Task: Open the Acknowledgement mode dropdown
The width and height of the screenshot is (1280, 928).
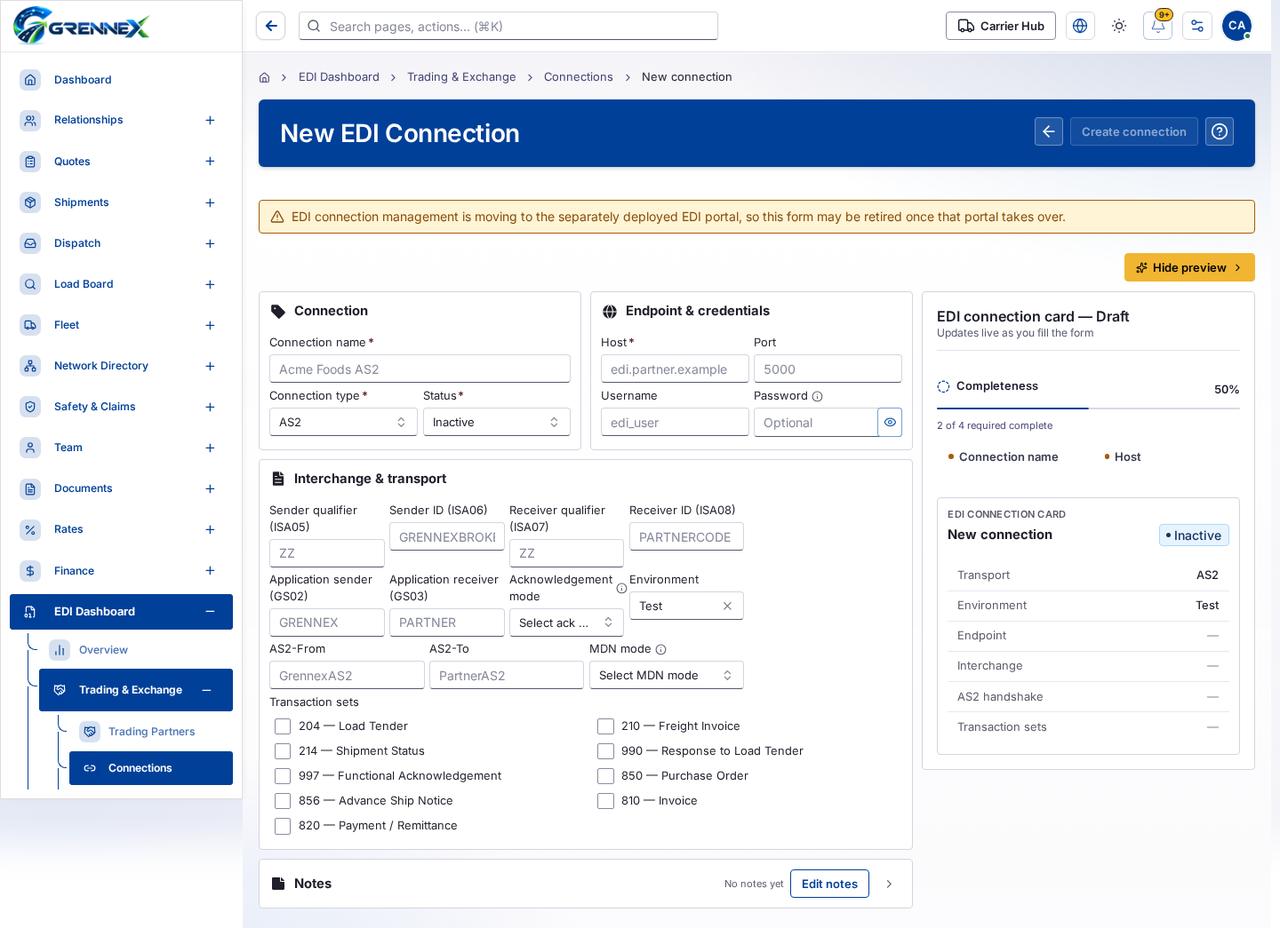Action: tap(566, 623)
